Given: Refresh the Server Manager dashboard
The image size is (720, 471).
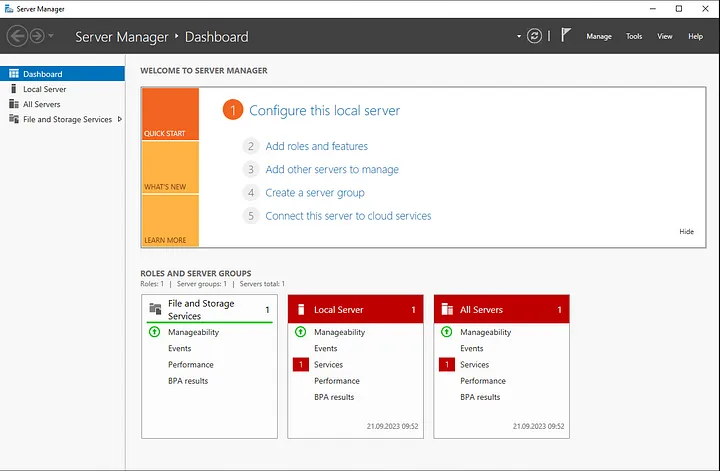Looking at the screenshot, I should tap(535, 36).
